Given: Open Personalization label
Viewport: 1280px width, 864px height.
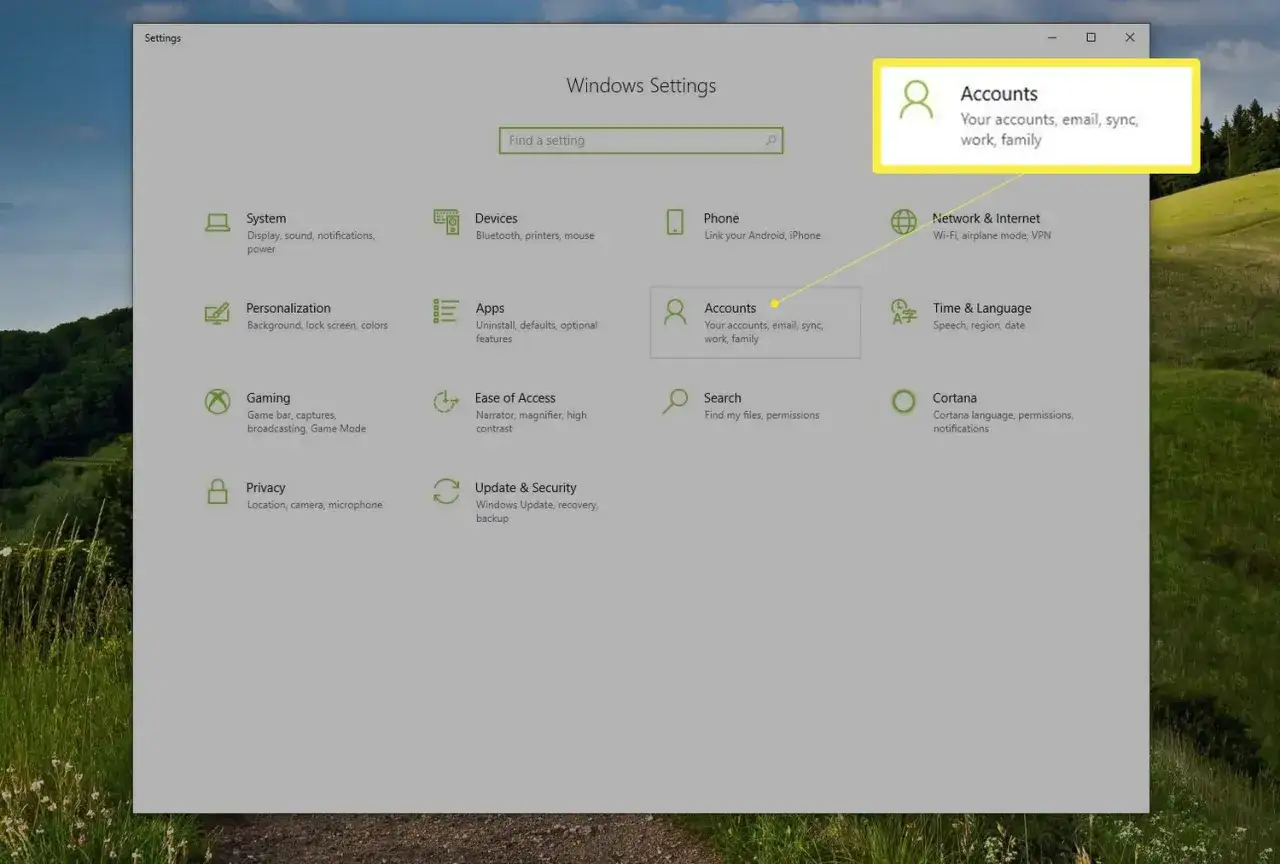Looking at the screenshot, I should click(288, 308).
